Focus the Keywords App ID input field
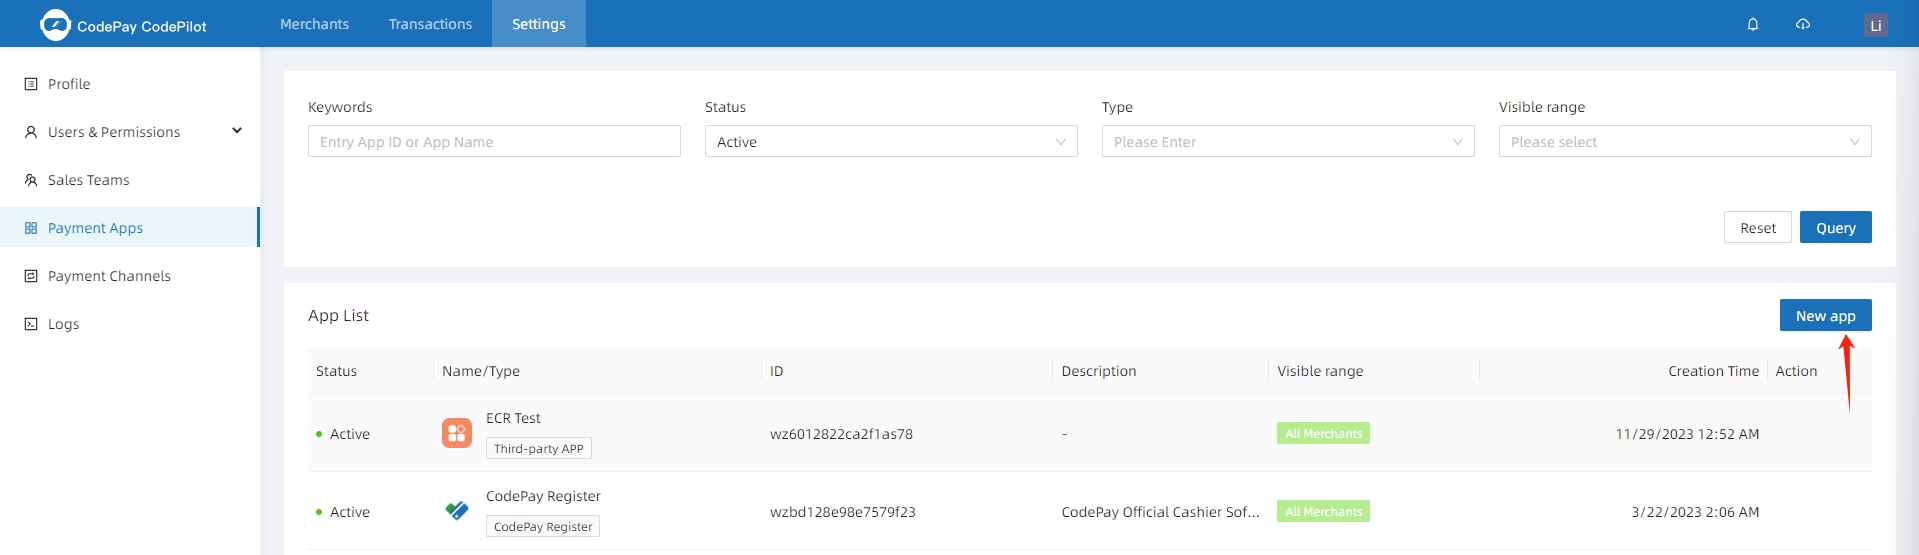 coord(494,141)
